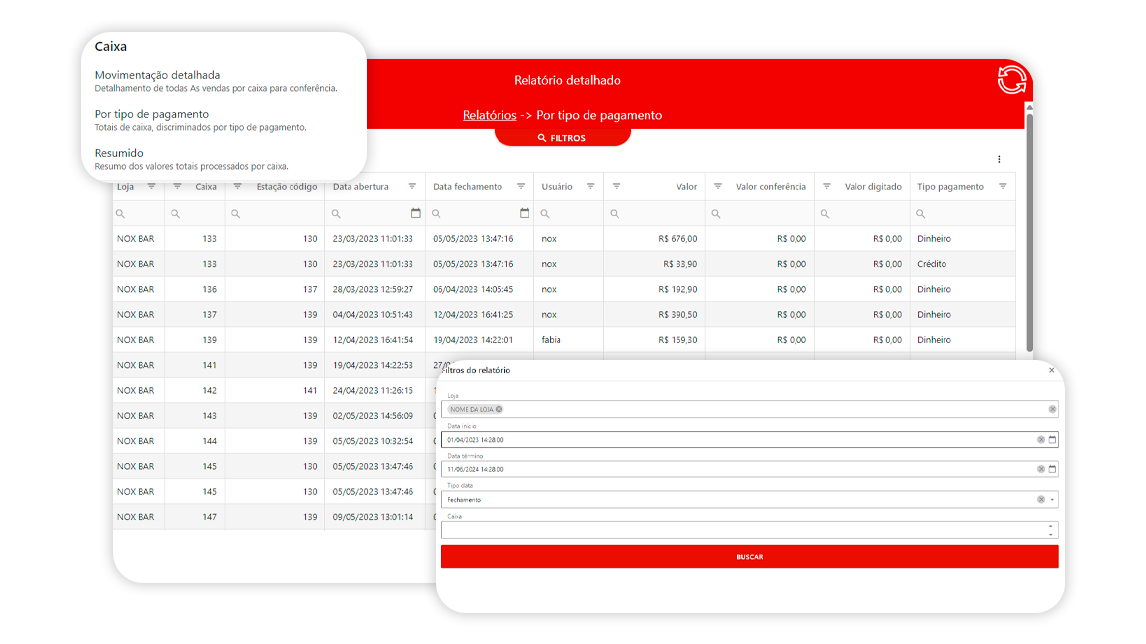Open the Estação código column filter icon
The height and width of the screenshot is (644, 1146).
[238, 186]
